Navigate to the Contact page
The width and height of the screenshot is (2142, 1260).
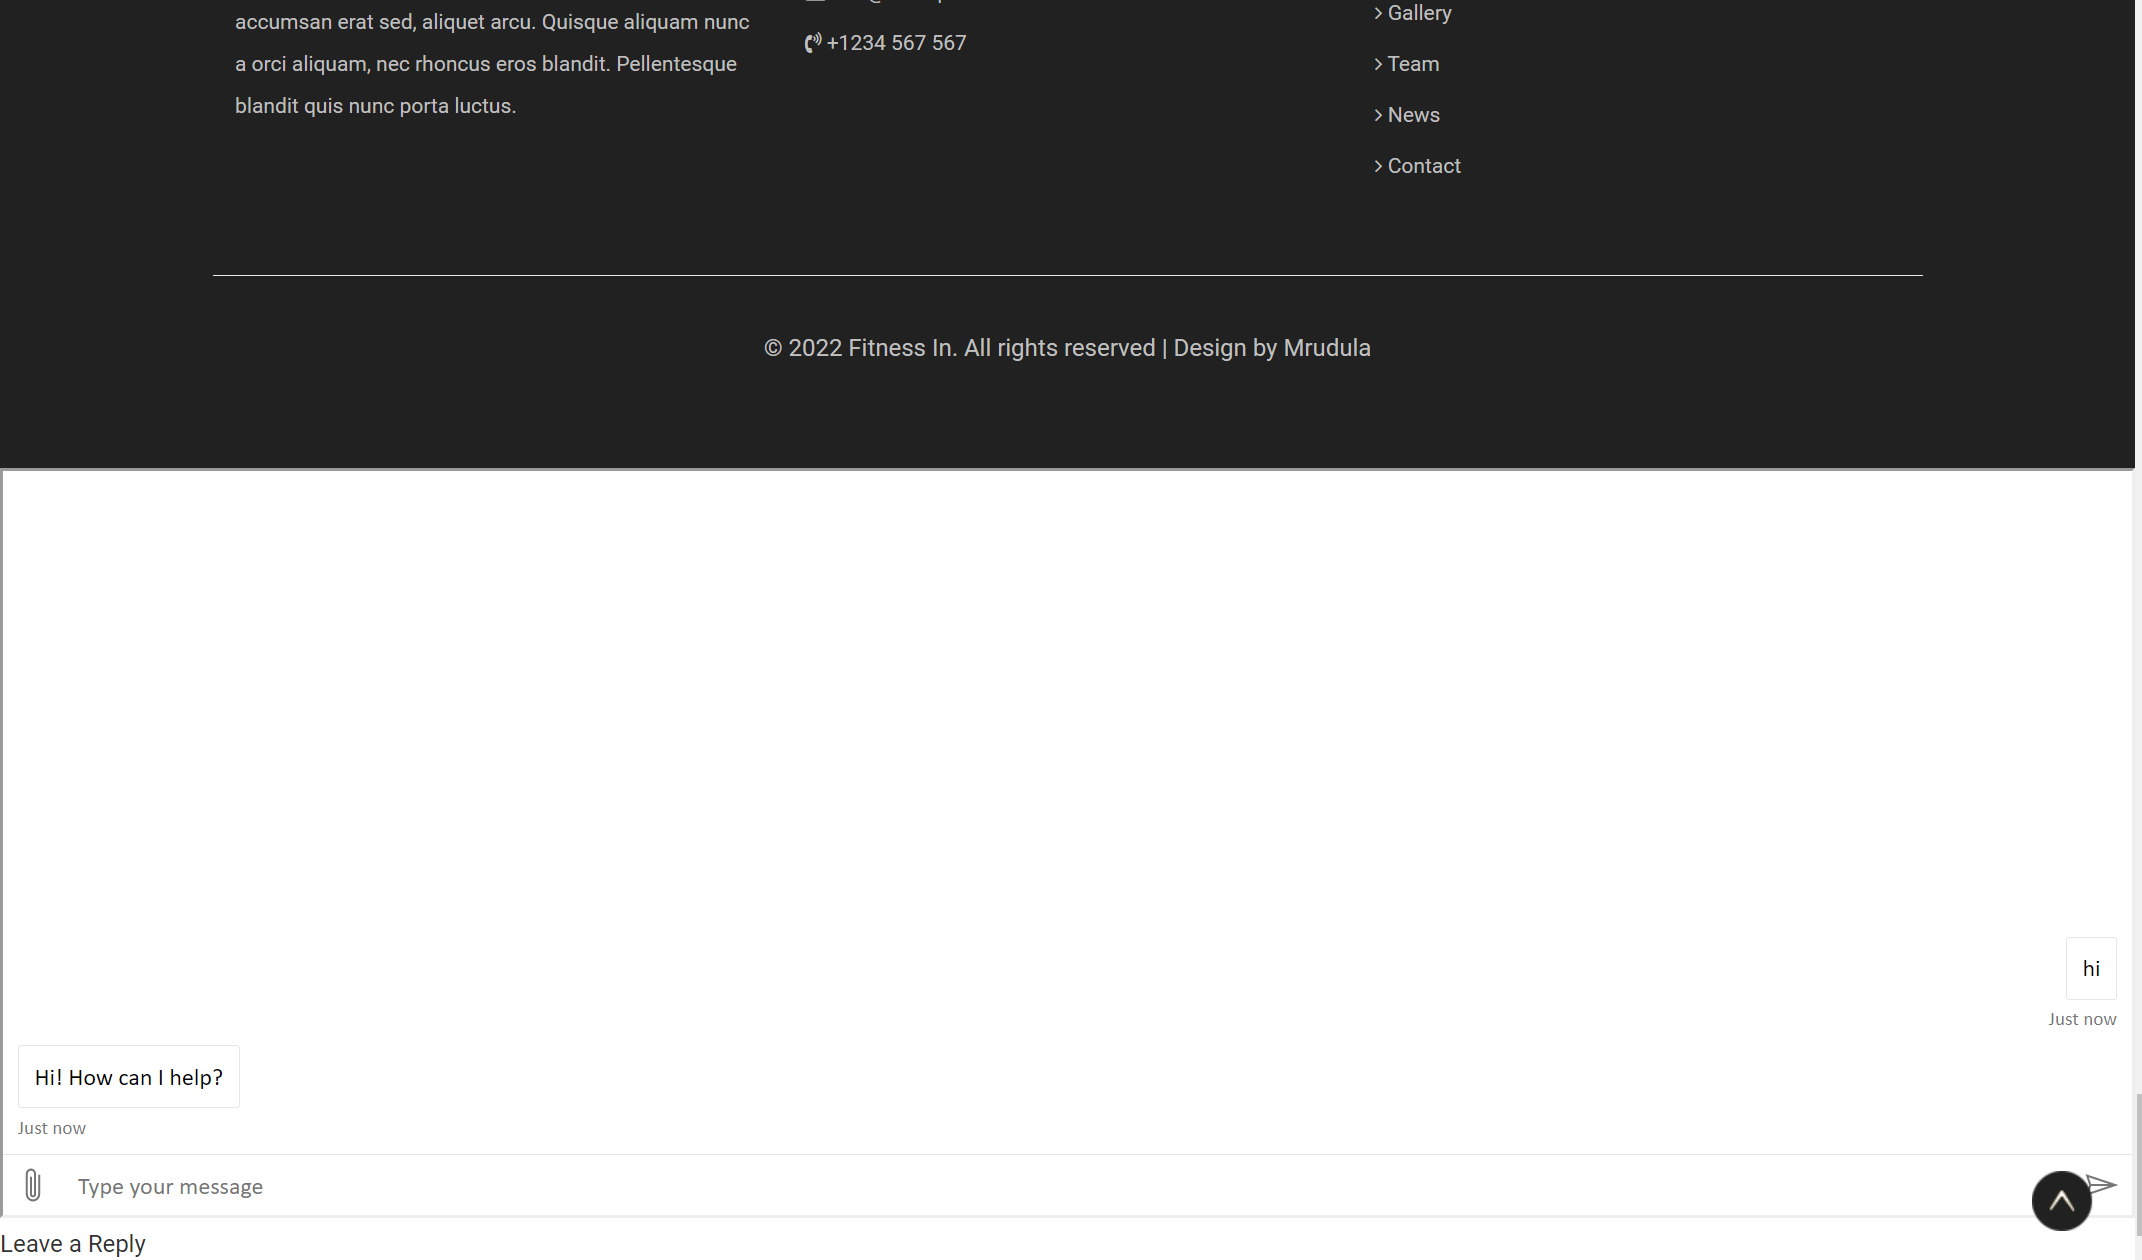(1424, 165)
